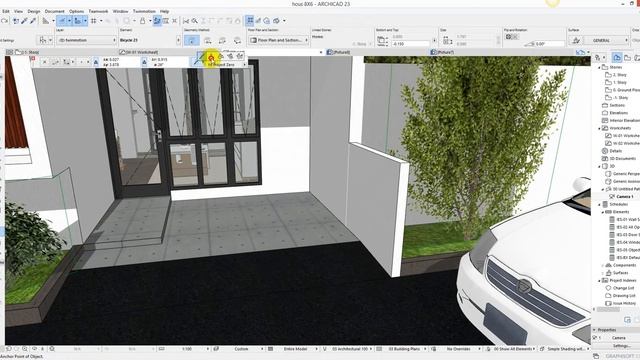Click the inject parameters syringe icon
Viewport: 640px width, 360px height.
33,20
